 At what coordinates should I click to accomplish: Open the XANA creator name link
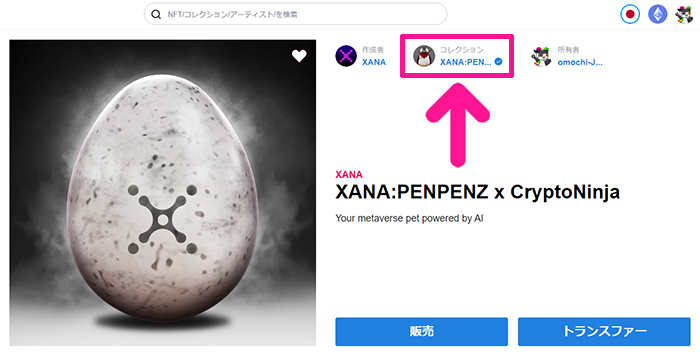pos(374,62)
